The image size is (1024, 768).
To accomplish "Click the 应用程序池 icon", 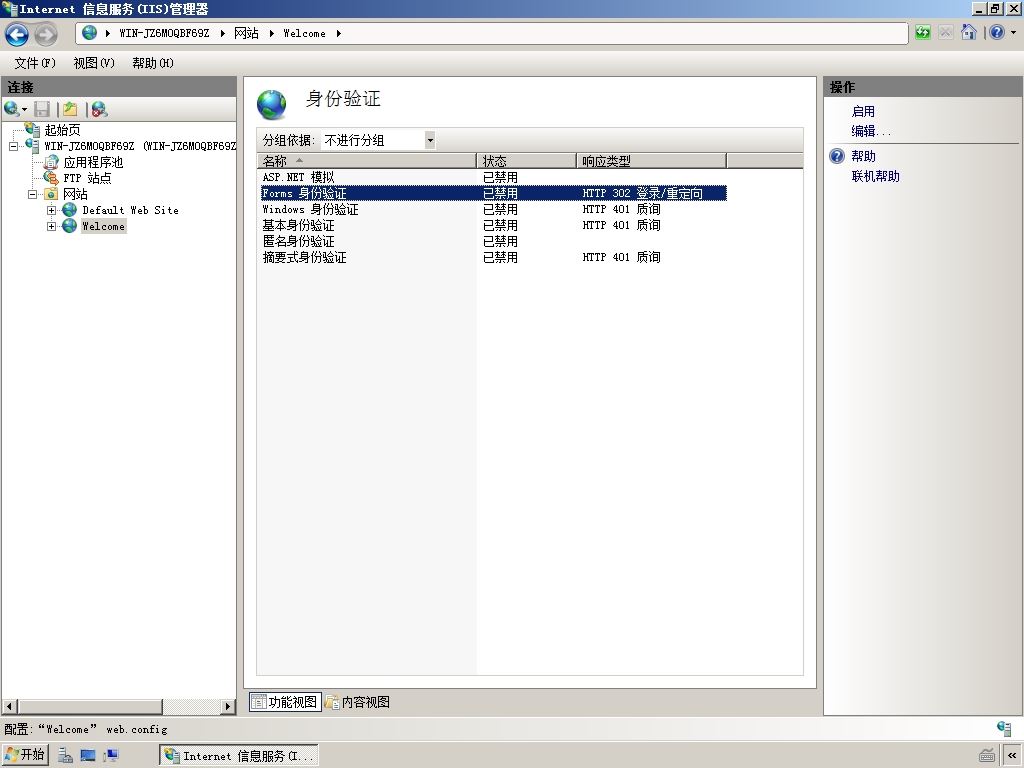I will coord(51,162).
